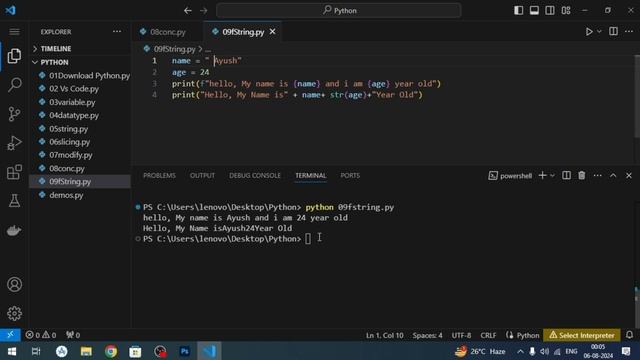Change indentation via Spaces: 4
Viewport: 640px width, 360px height.
point(427,335)
